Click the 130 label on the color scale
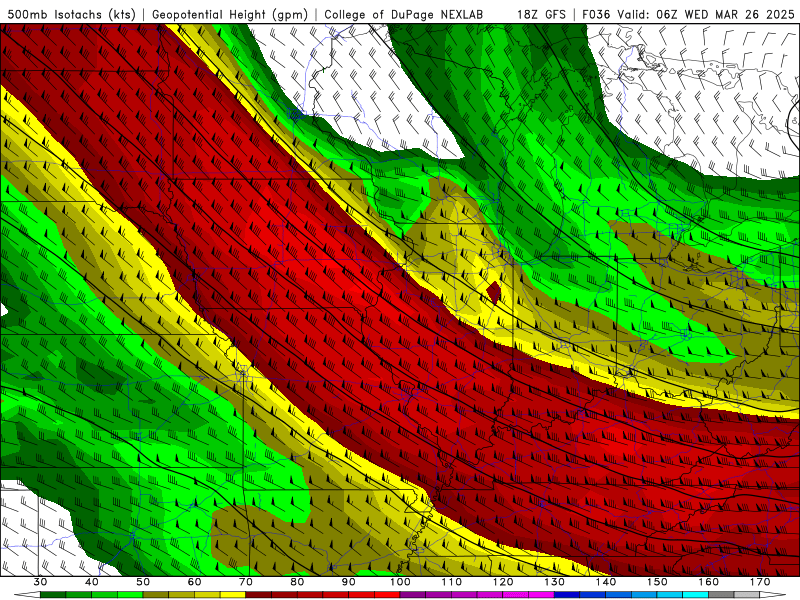This screenshot has width=800, height=600. click(x=554, y=582)
